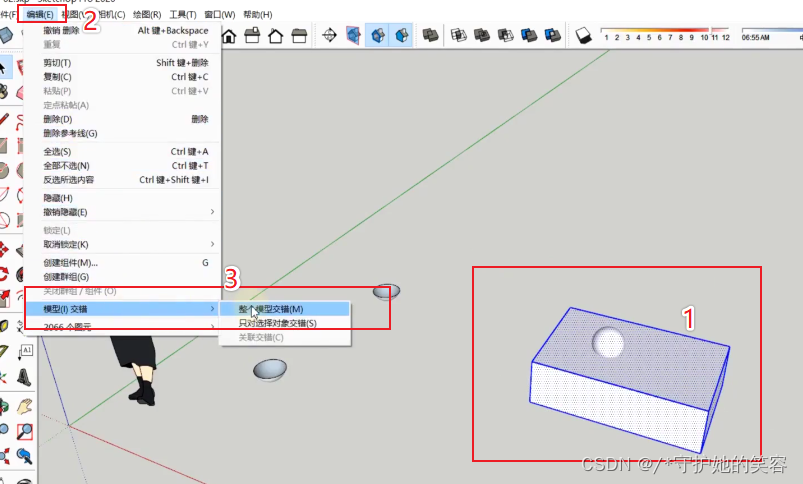Open the 窗口(W) menu

[220, 14]
